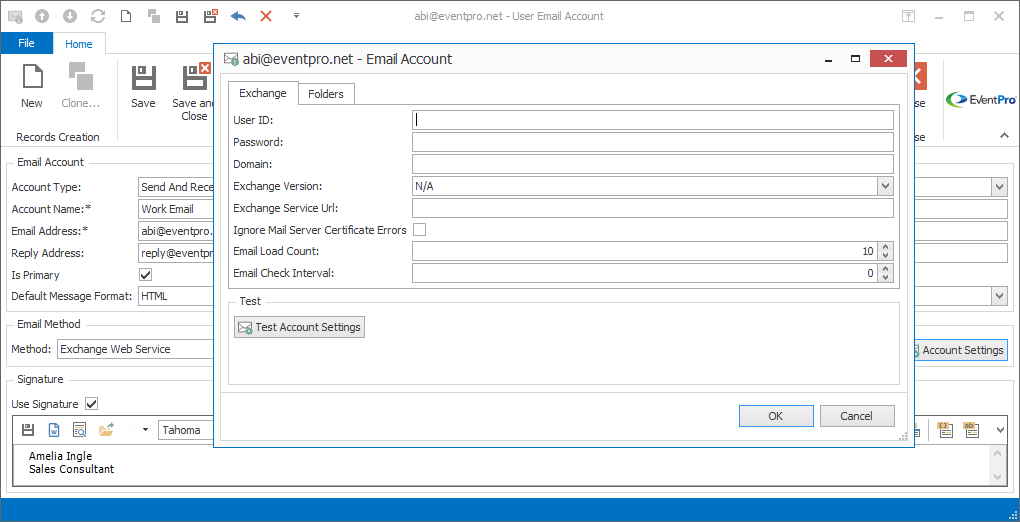The height and width of the screenshot is (522, 1020).
Task: Open the Account Type dropdown arrow
Action: [x=999, y=187]
